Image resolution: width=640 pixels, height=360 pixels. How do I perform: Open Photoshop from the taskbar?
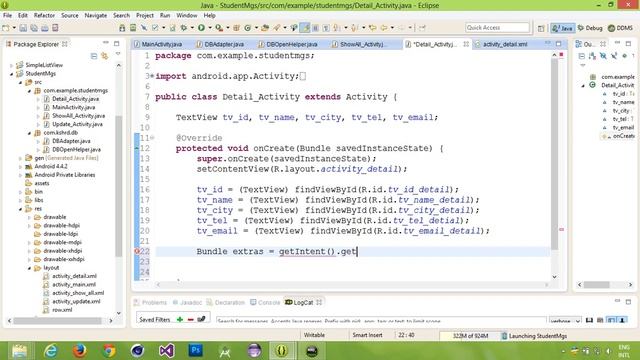[x=196, y=351]
